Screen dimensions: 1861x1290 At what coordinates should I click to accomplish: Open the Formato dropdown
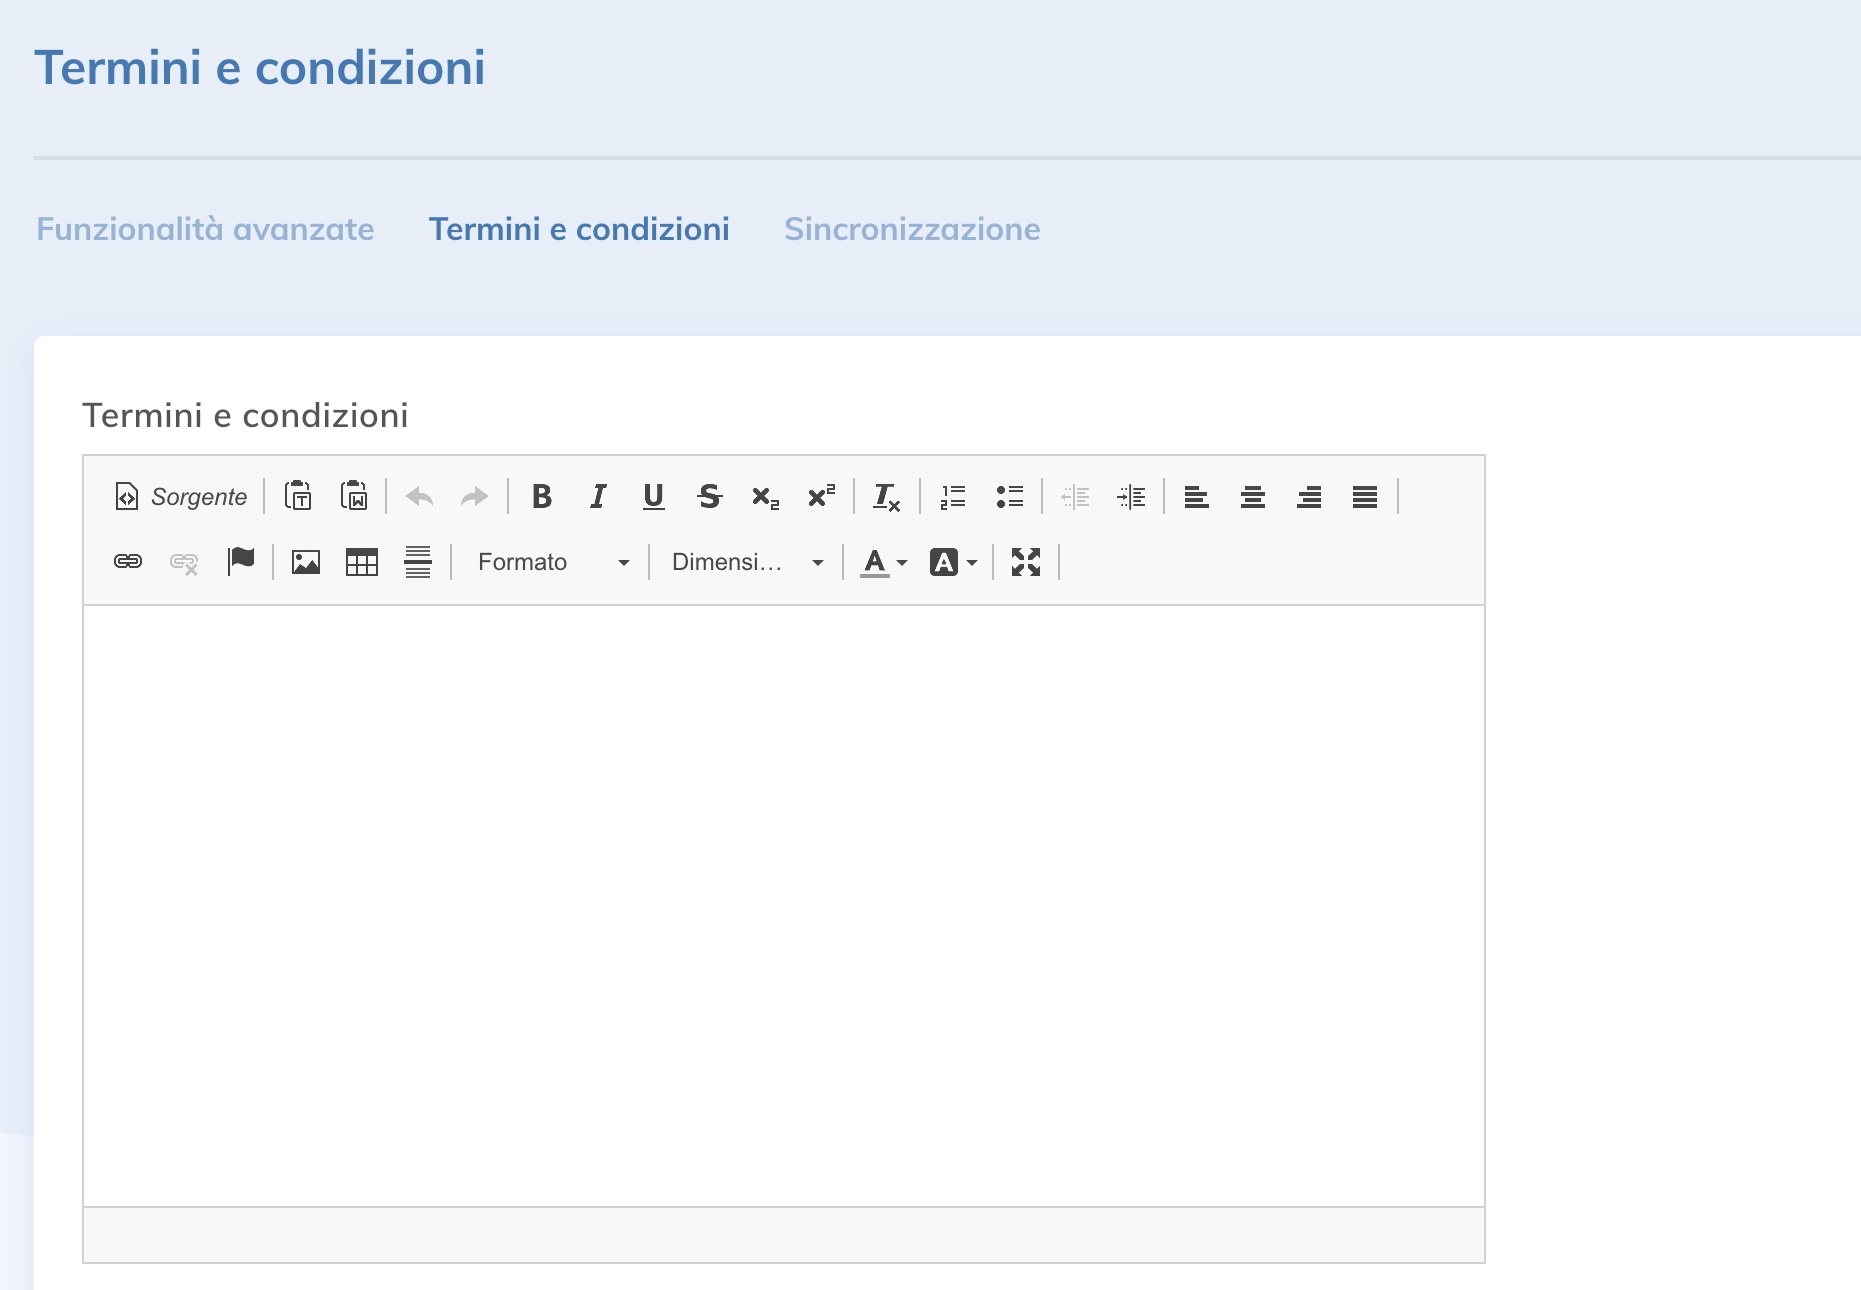point(552,562)
